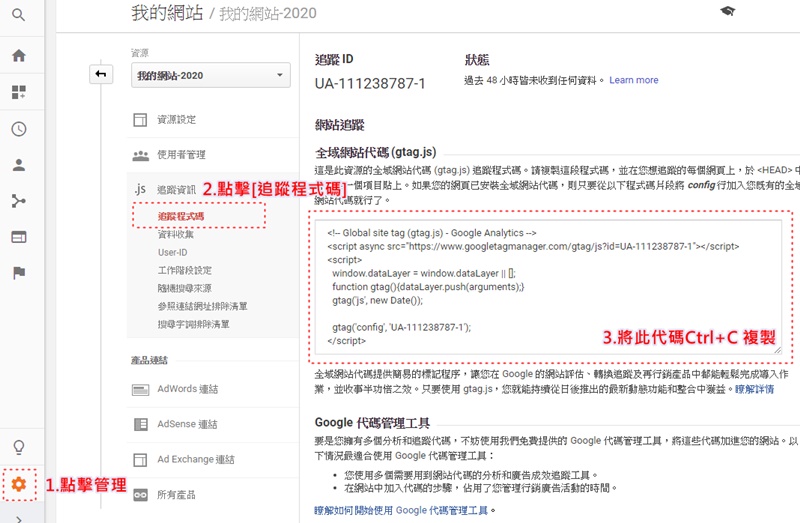Click the Ad Exchange 連結 icon
The height and width of the screenshot is (523, 800).
click(x=140, y=460)
